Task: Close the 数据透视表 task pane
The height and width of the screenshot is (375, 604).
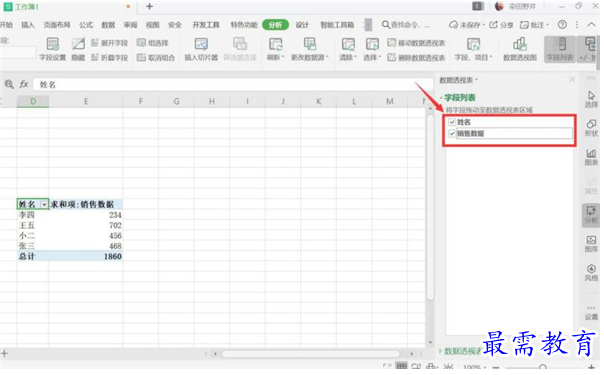Action: [572, 79]
